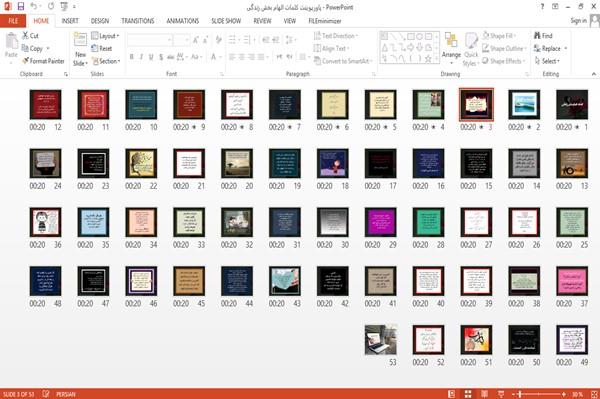600x399 pixels.
Task: Fit slide to current window icon
Action: point(594,394)
